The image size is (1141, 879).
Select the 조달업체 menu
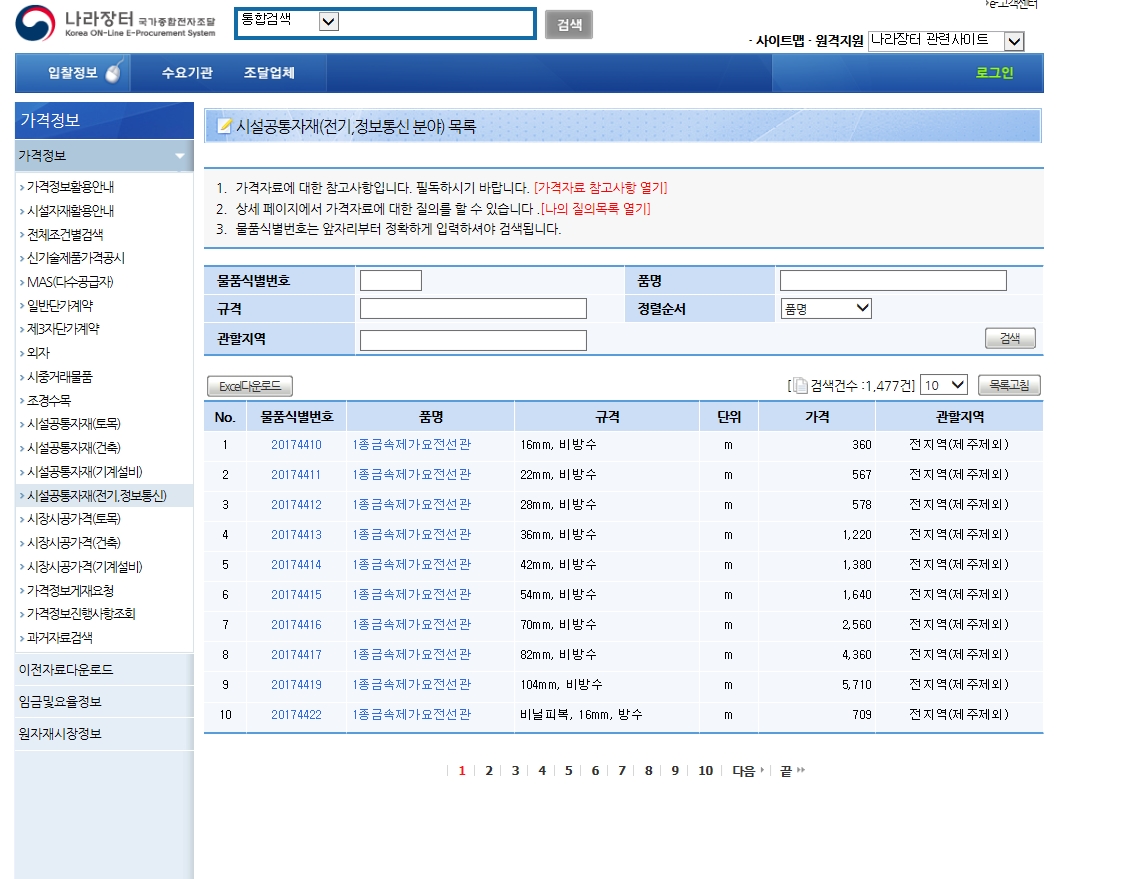tap(269, 73)
